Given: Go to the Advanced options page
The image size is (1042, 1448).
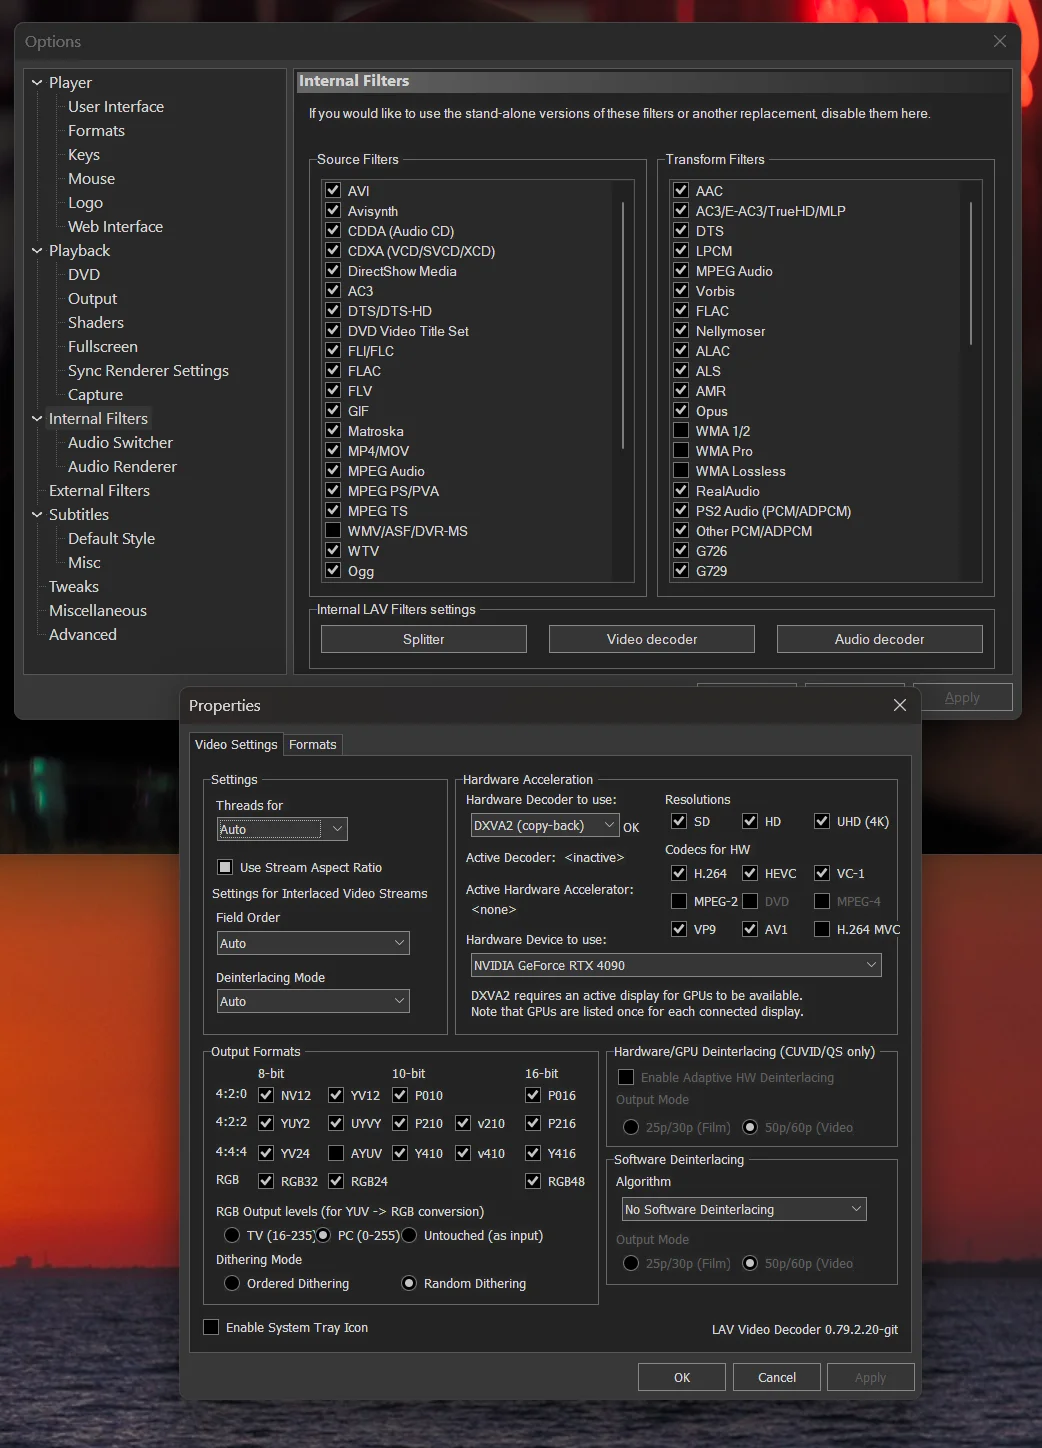Looking at the screenshot, I should (83, 635).
